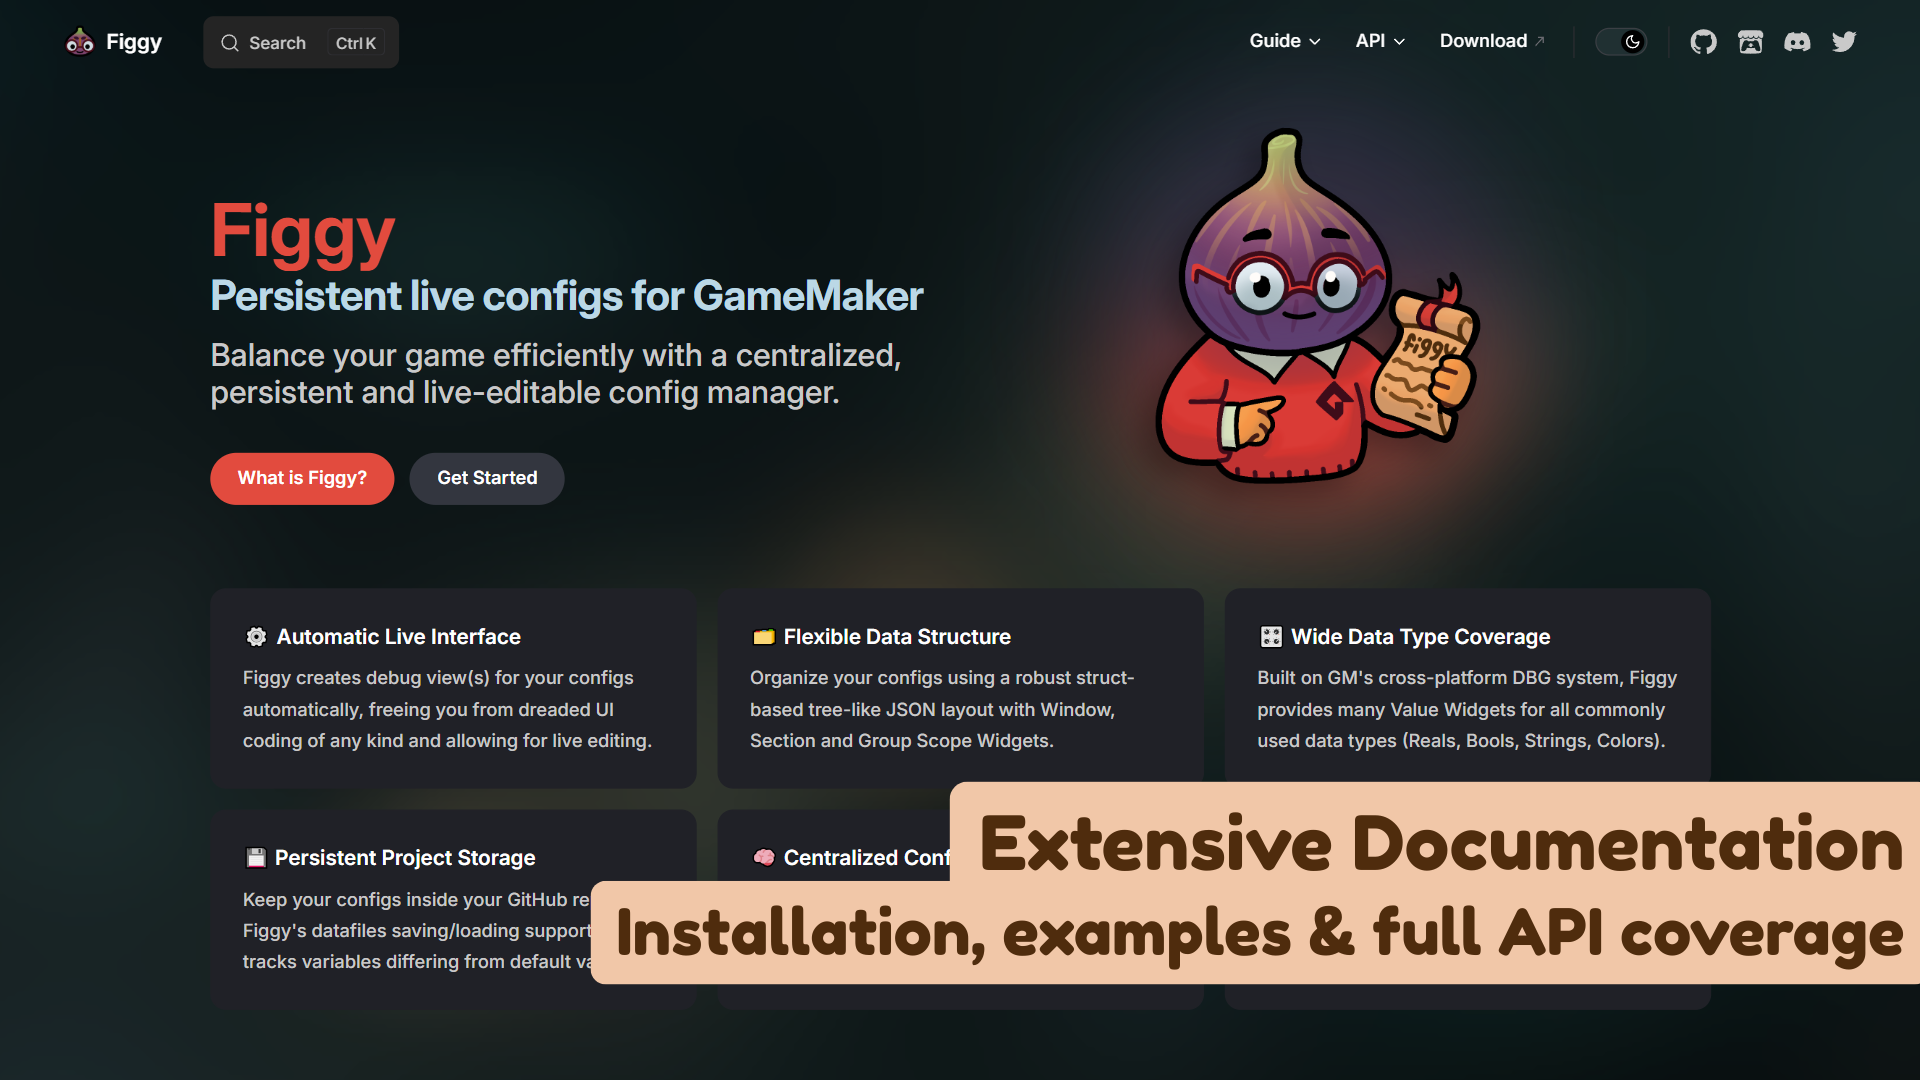Image resolution: width=1920 pixels, height=1080 pixels.
Task: Expand the API dropdown menu
Action: tap(1380, 41)
